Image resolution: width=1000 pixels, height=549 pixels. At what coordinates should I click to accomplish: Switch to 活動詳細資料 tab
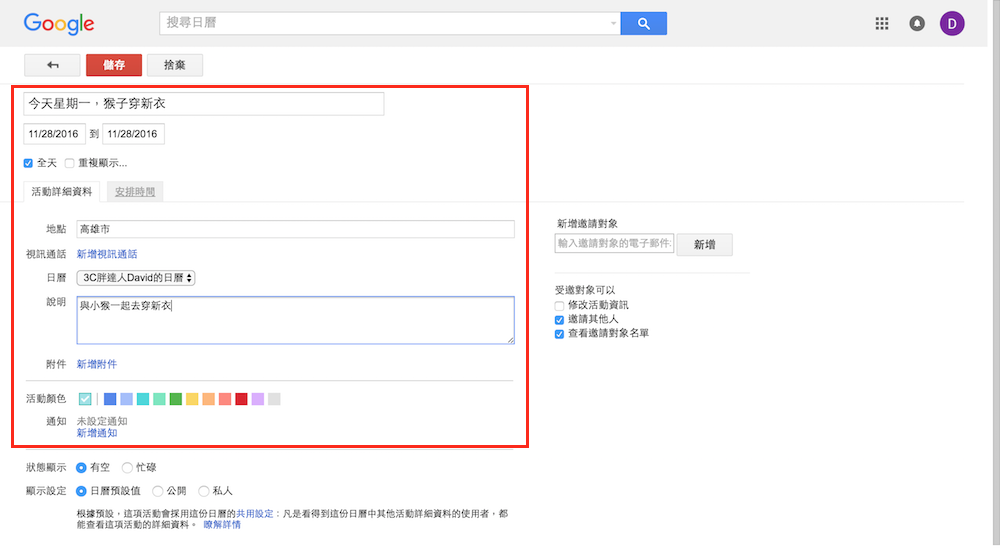point(62,191)
